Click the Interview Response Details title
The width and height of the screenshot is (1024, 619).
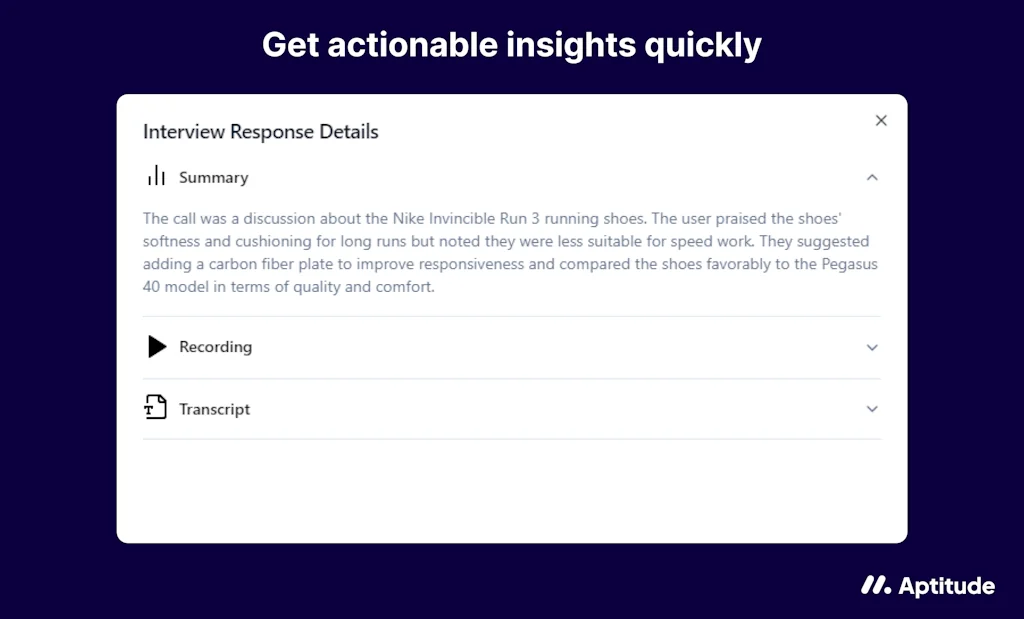pyautogui.click(x=260, y=131)
